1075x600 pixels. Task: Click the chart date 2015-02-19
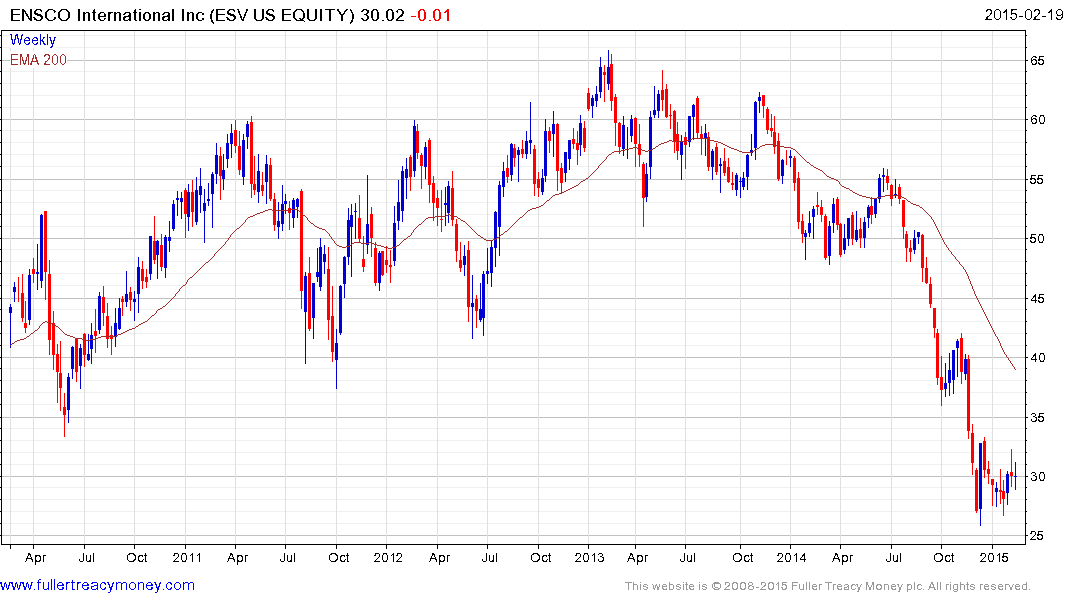tap(1024, 15)
